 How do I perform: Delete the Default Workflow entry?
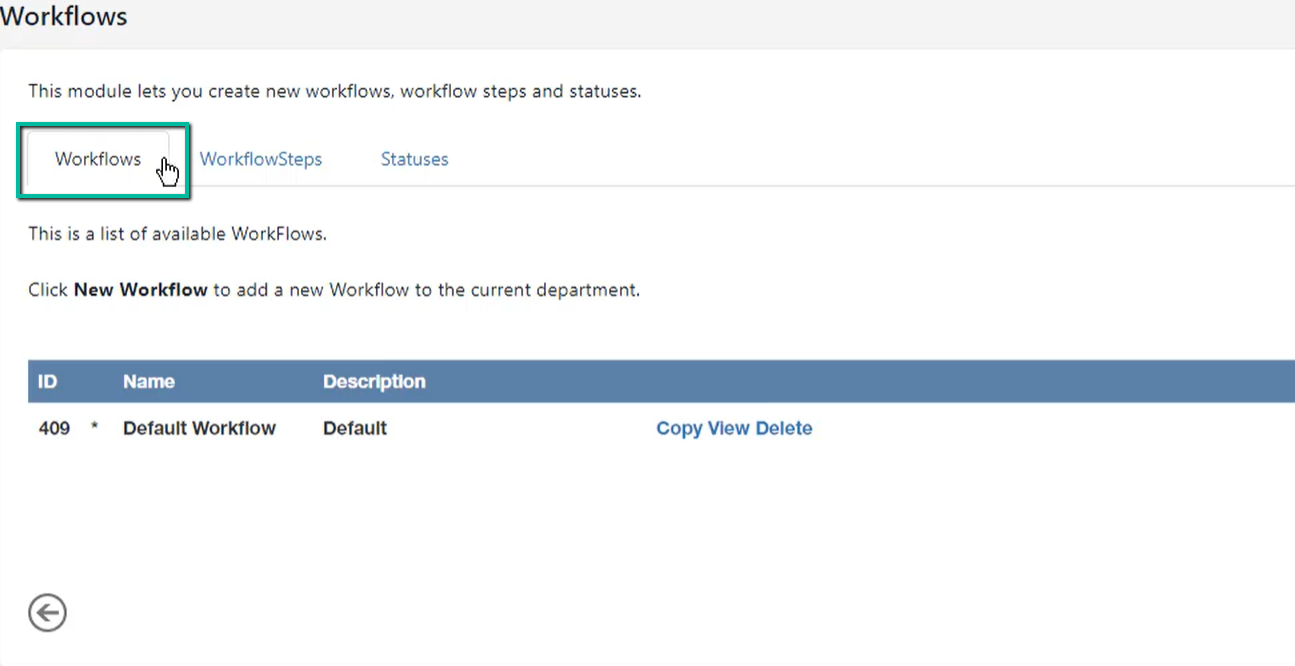[x=784, y=428]
